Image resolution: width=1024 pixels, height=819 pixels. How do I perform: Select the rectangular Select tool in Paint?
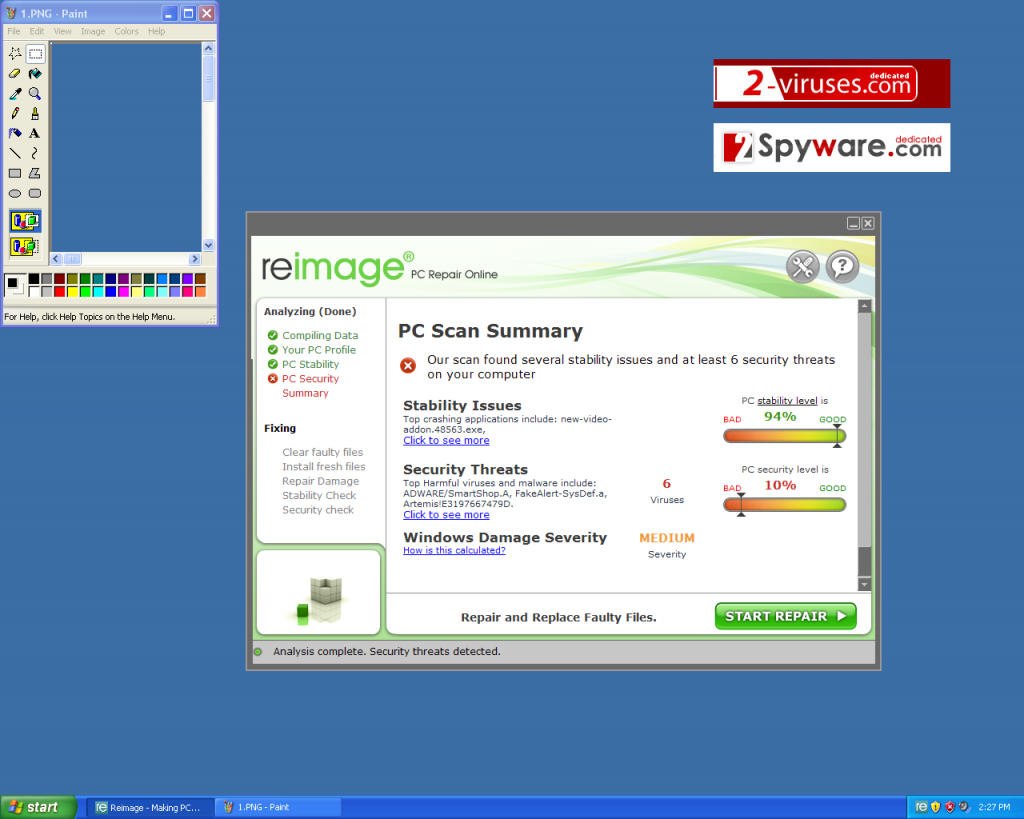tap(35, 54)
